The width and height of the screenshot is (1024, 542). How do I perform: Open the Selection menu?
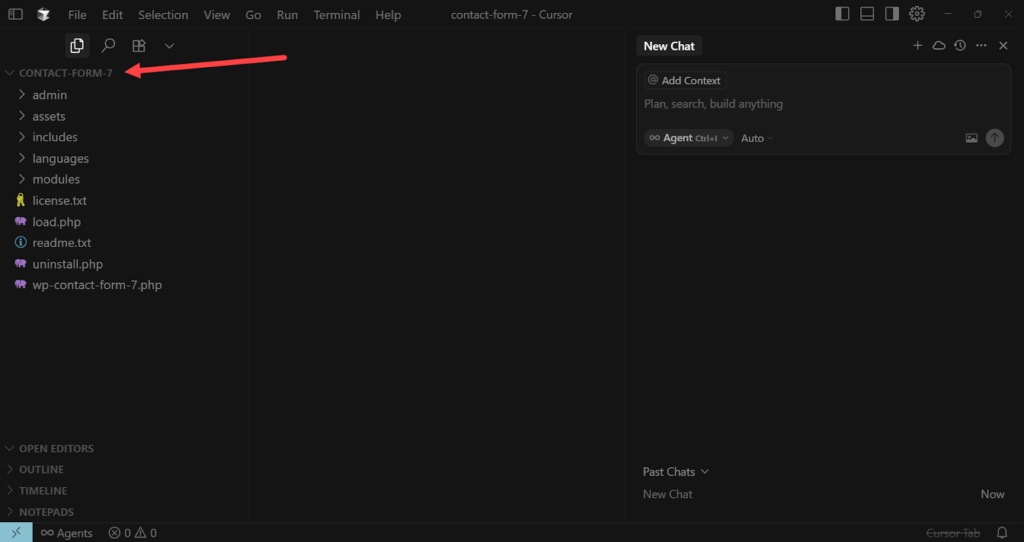point(163,14)
